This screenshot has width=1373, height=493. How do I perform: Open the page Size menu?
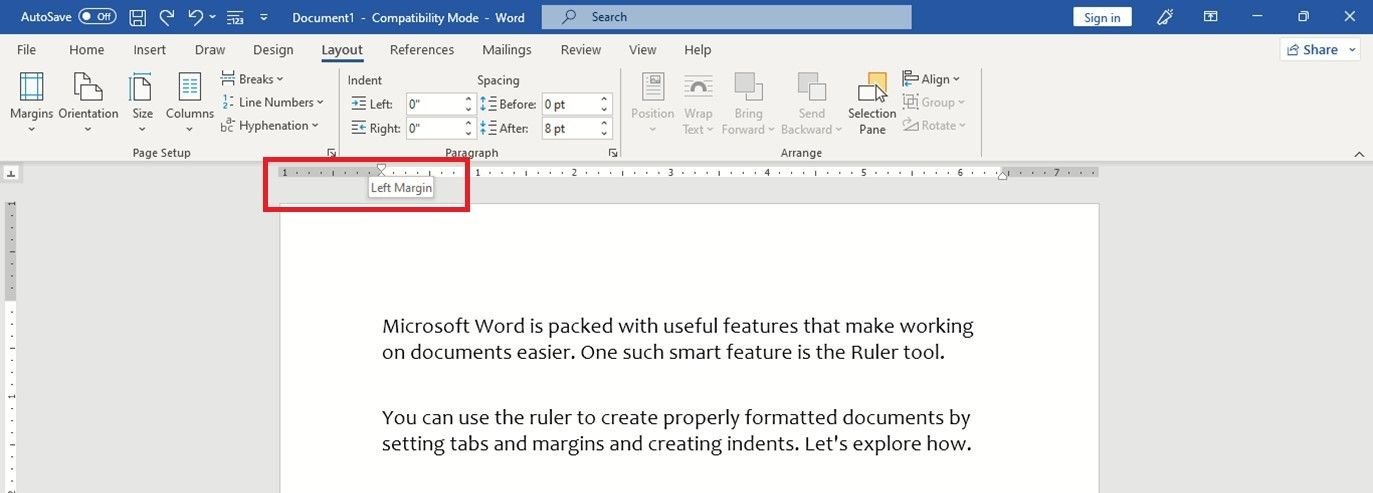[143, 102]
